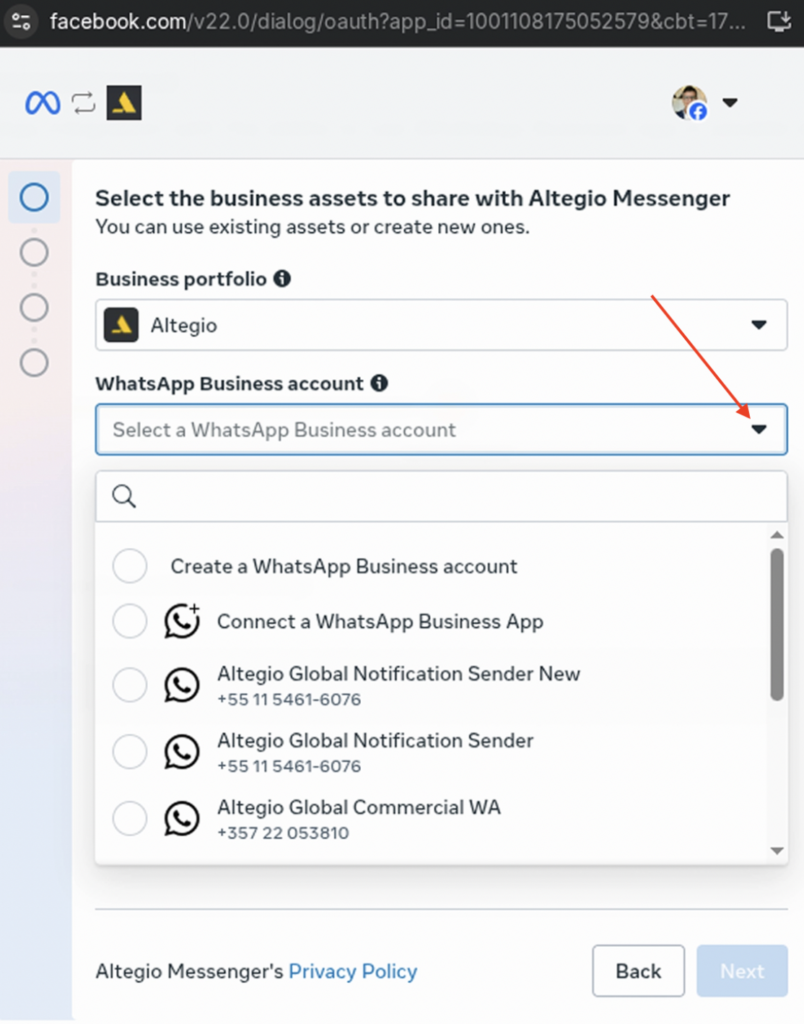Select Altegio Global Commercial WA radio button
Viewport: 804px width, 1024px height.
(x=130, y=819)
